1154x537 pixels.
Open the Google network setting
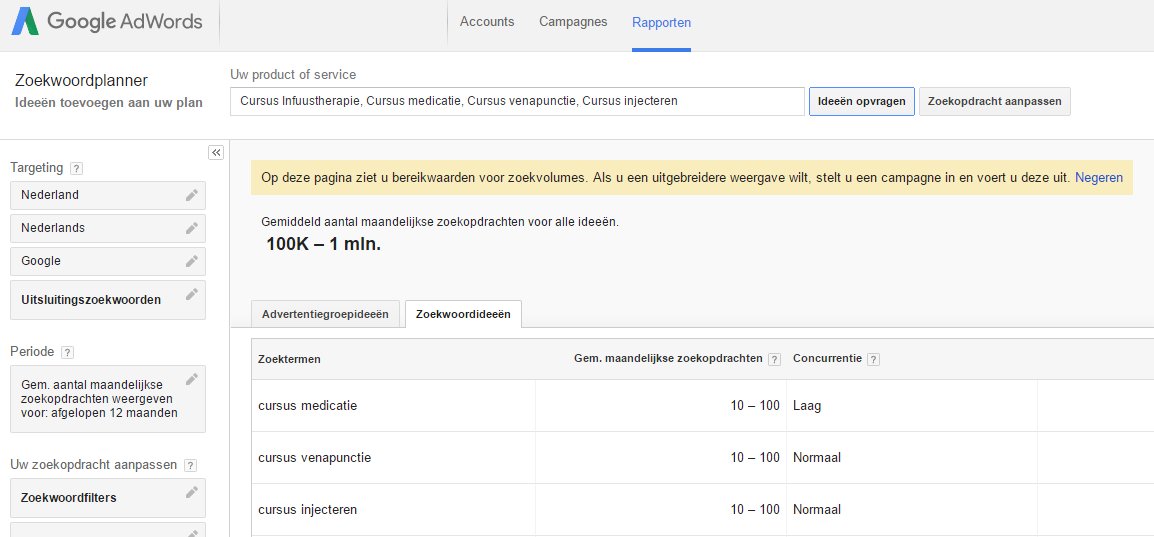pos(108,261)
